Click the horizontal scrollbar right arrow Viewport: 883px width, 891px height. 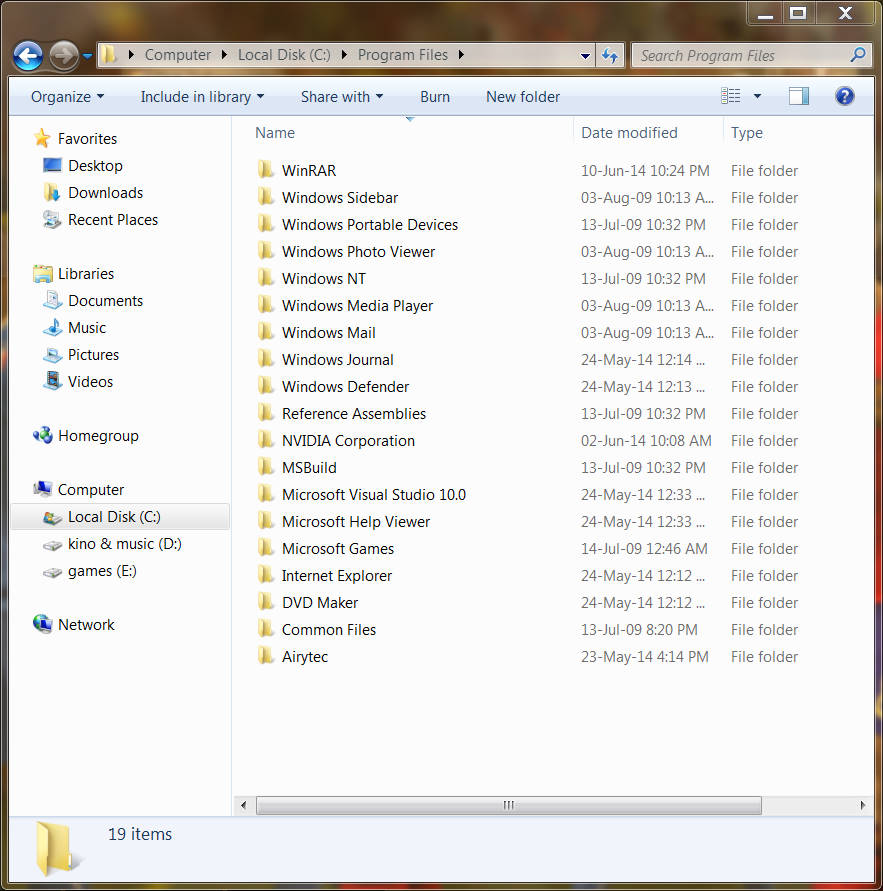[863, 805]
